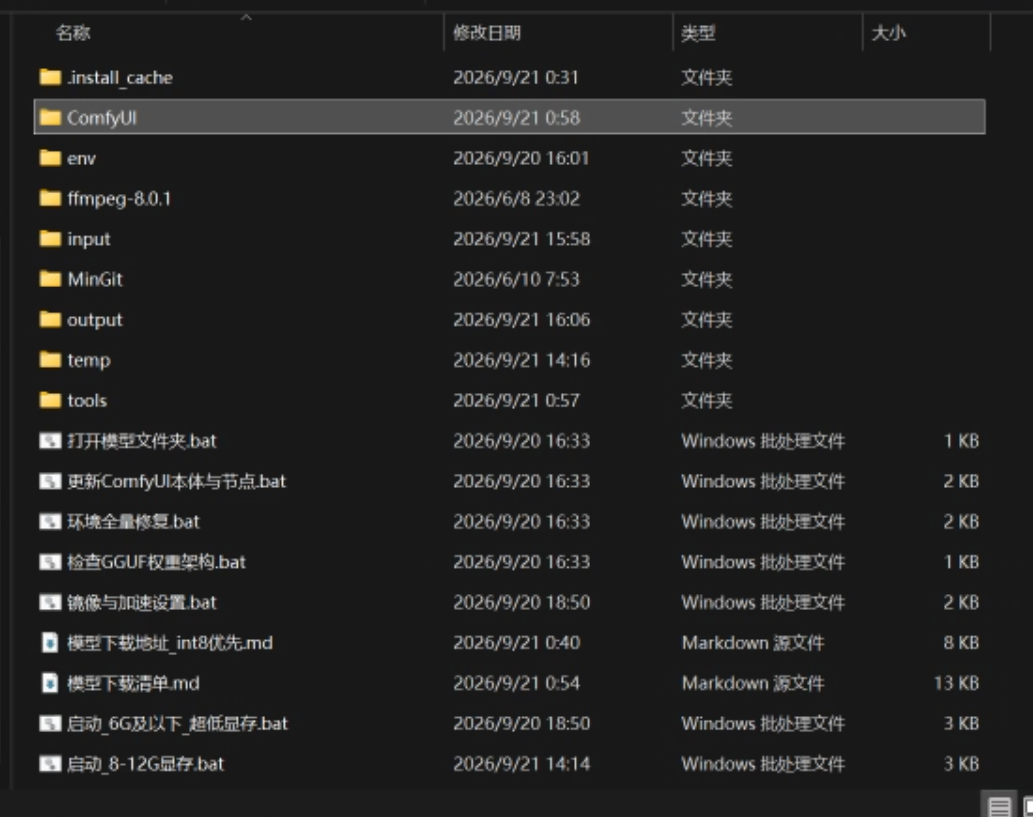Click the date 2026/9/21 0:57

516,401
